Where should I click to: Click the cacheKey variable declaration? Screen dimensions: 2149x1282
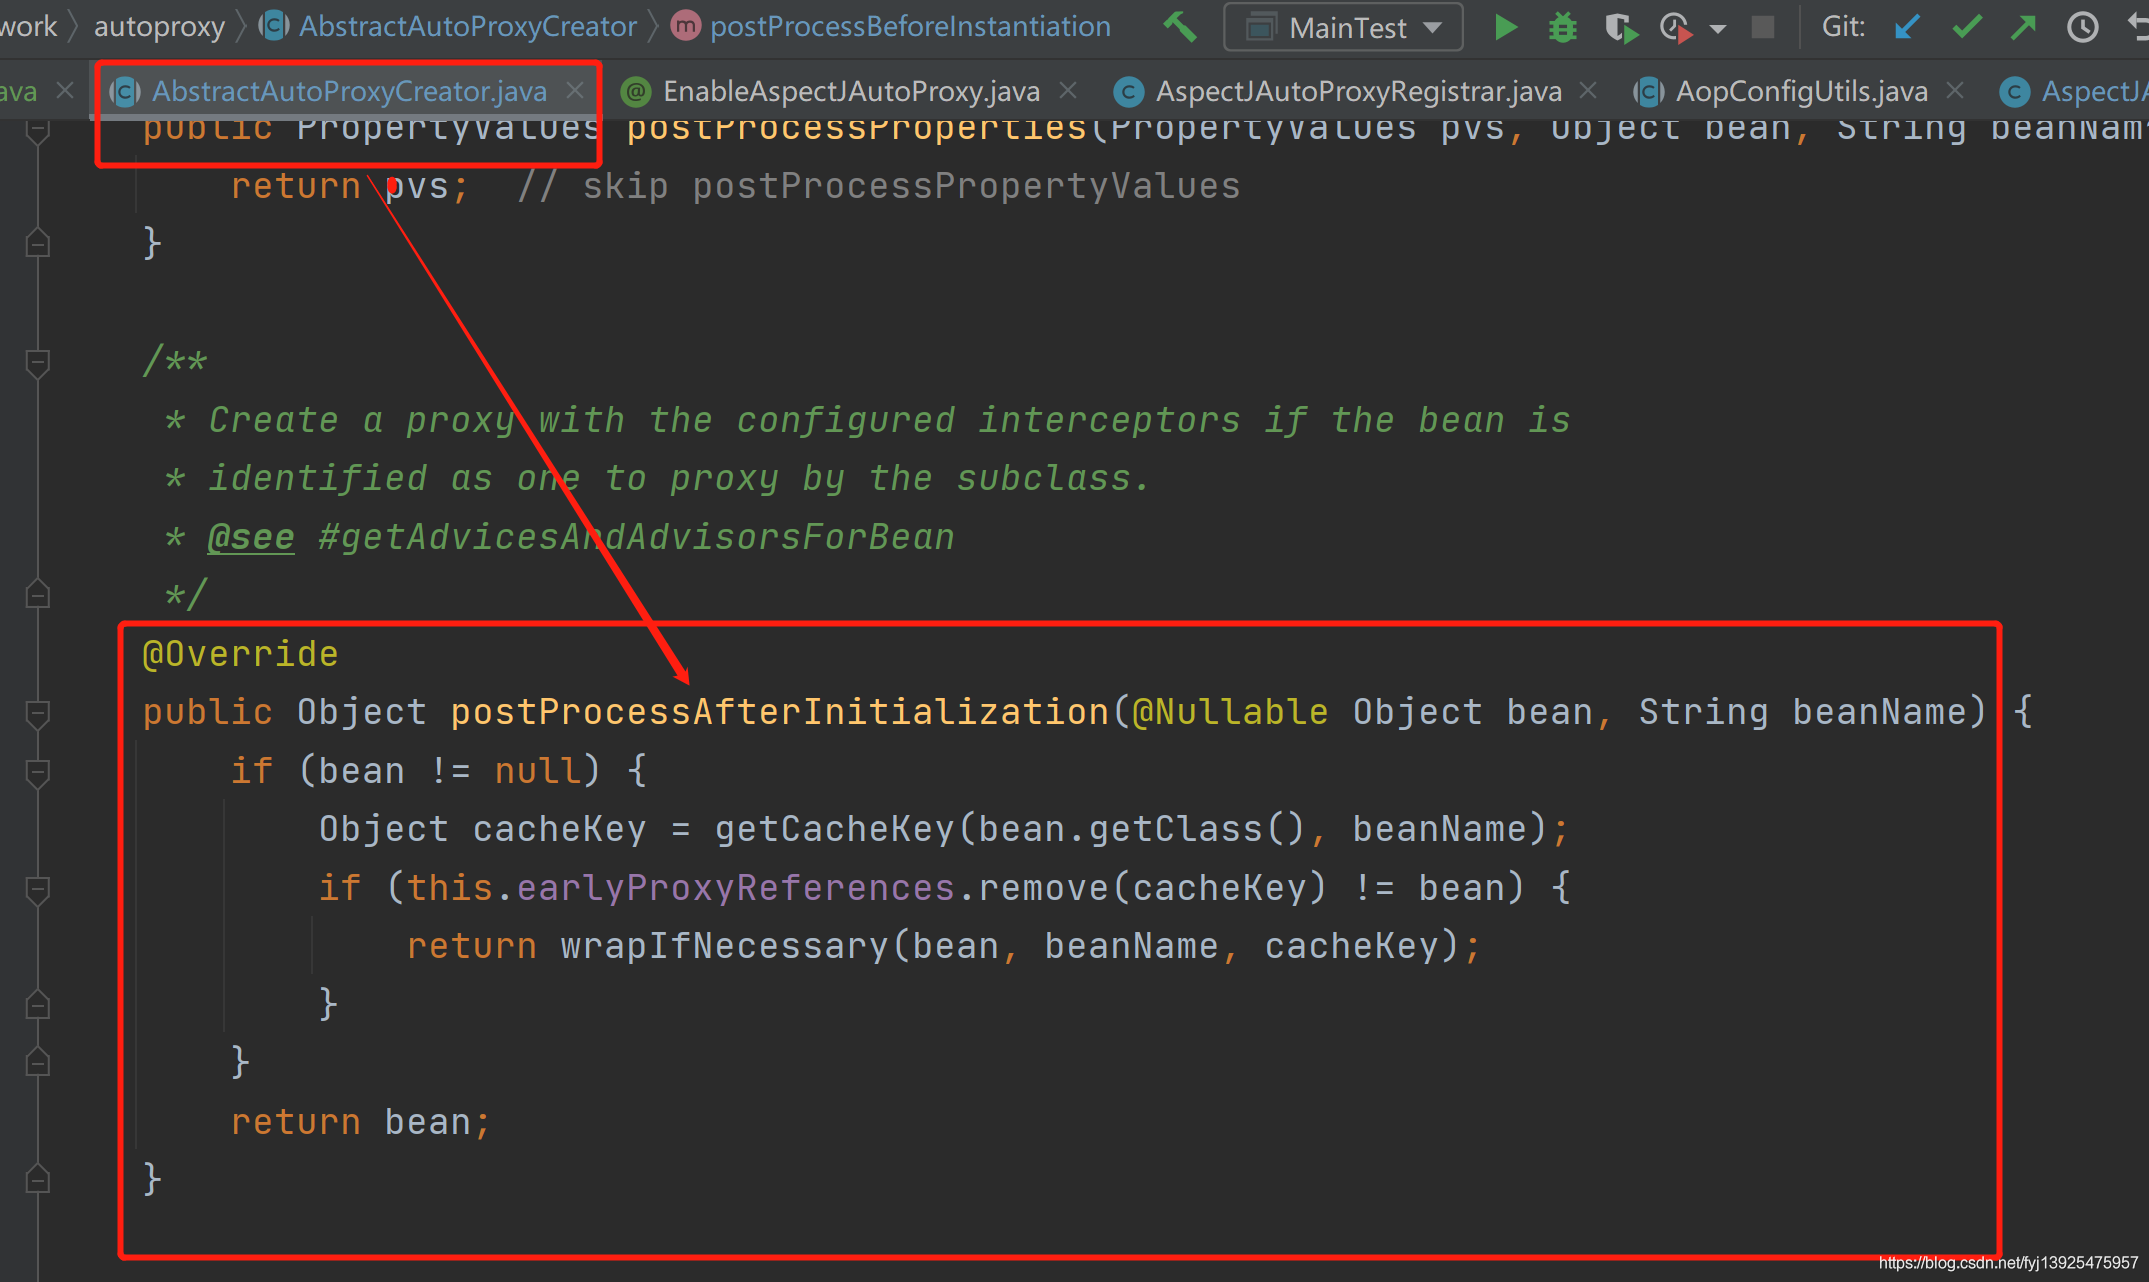pos(559,829)
